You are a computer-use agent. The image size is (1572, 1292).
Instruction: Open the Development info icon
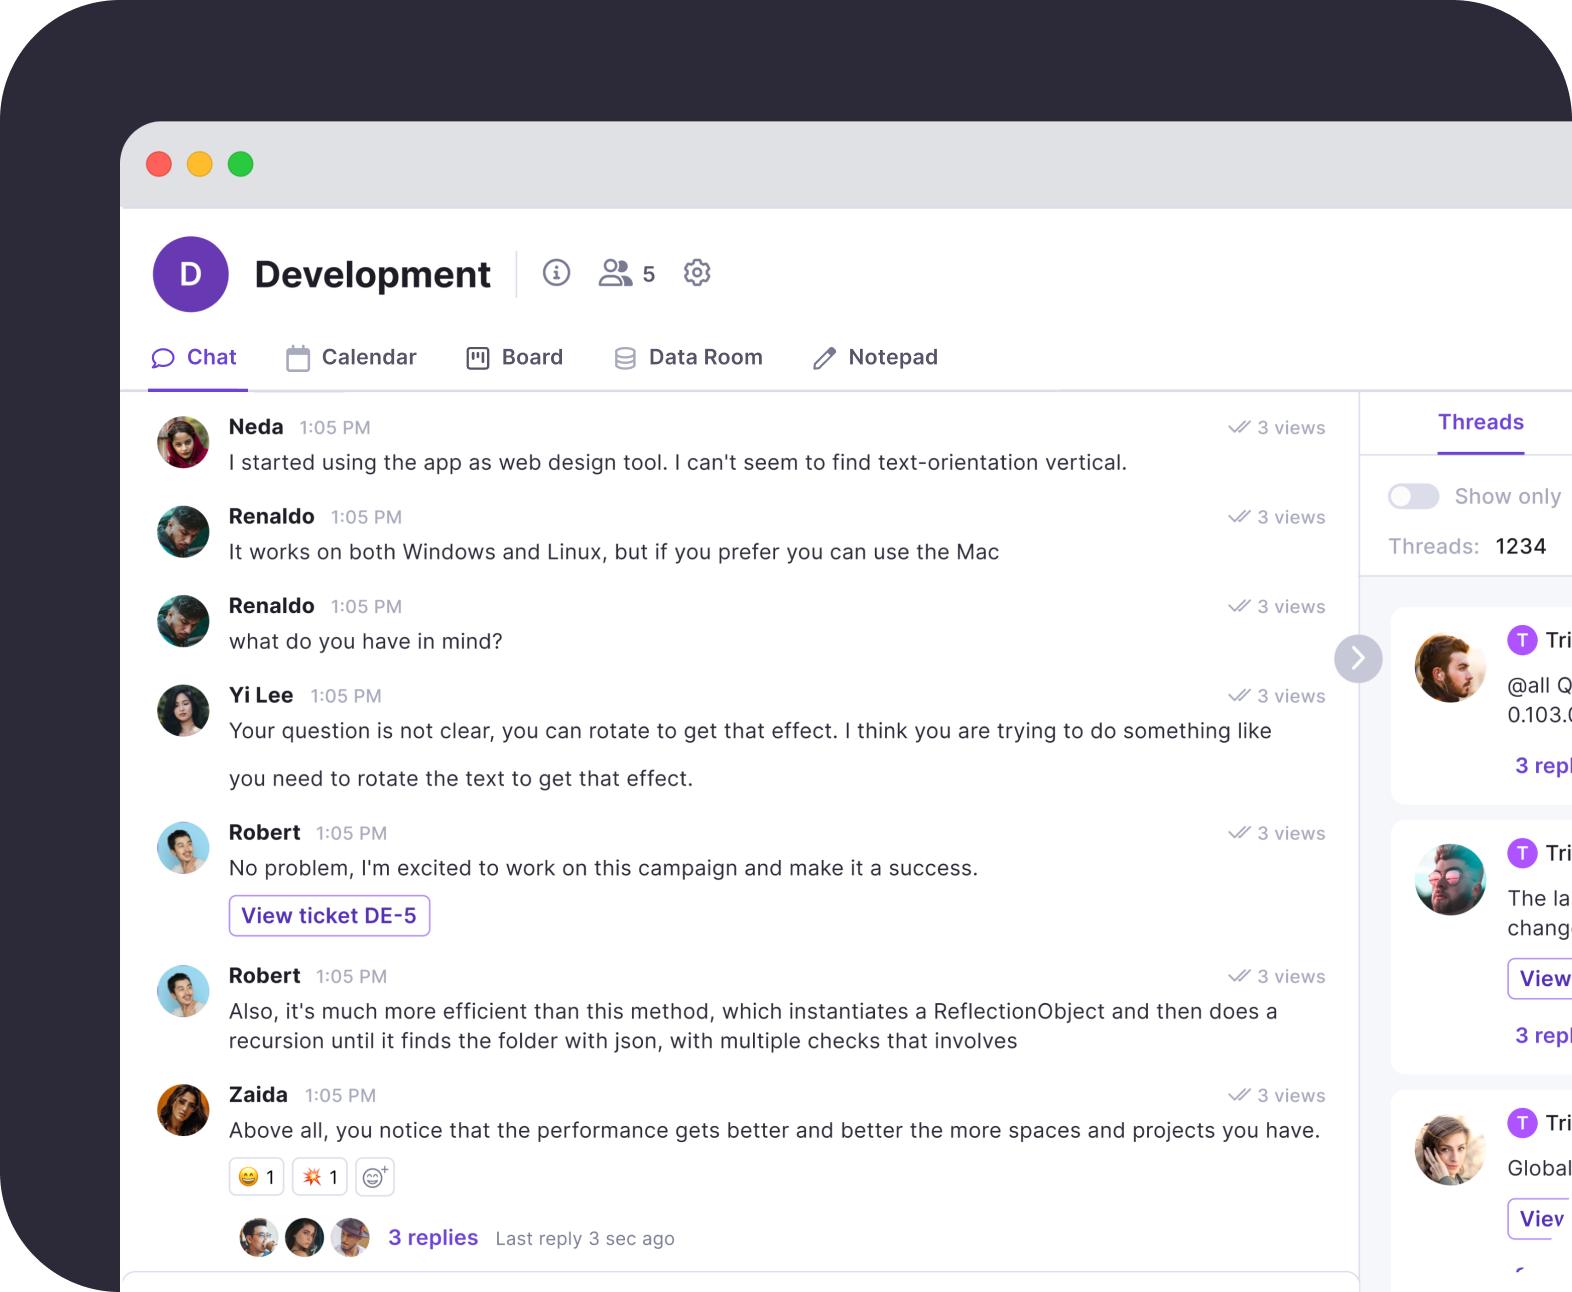tap(556, 273)
